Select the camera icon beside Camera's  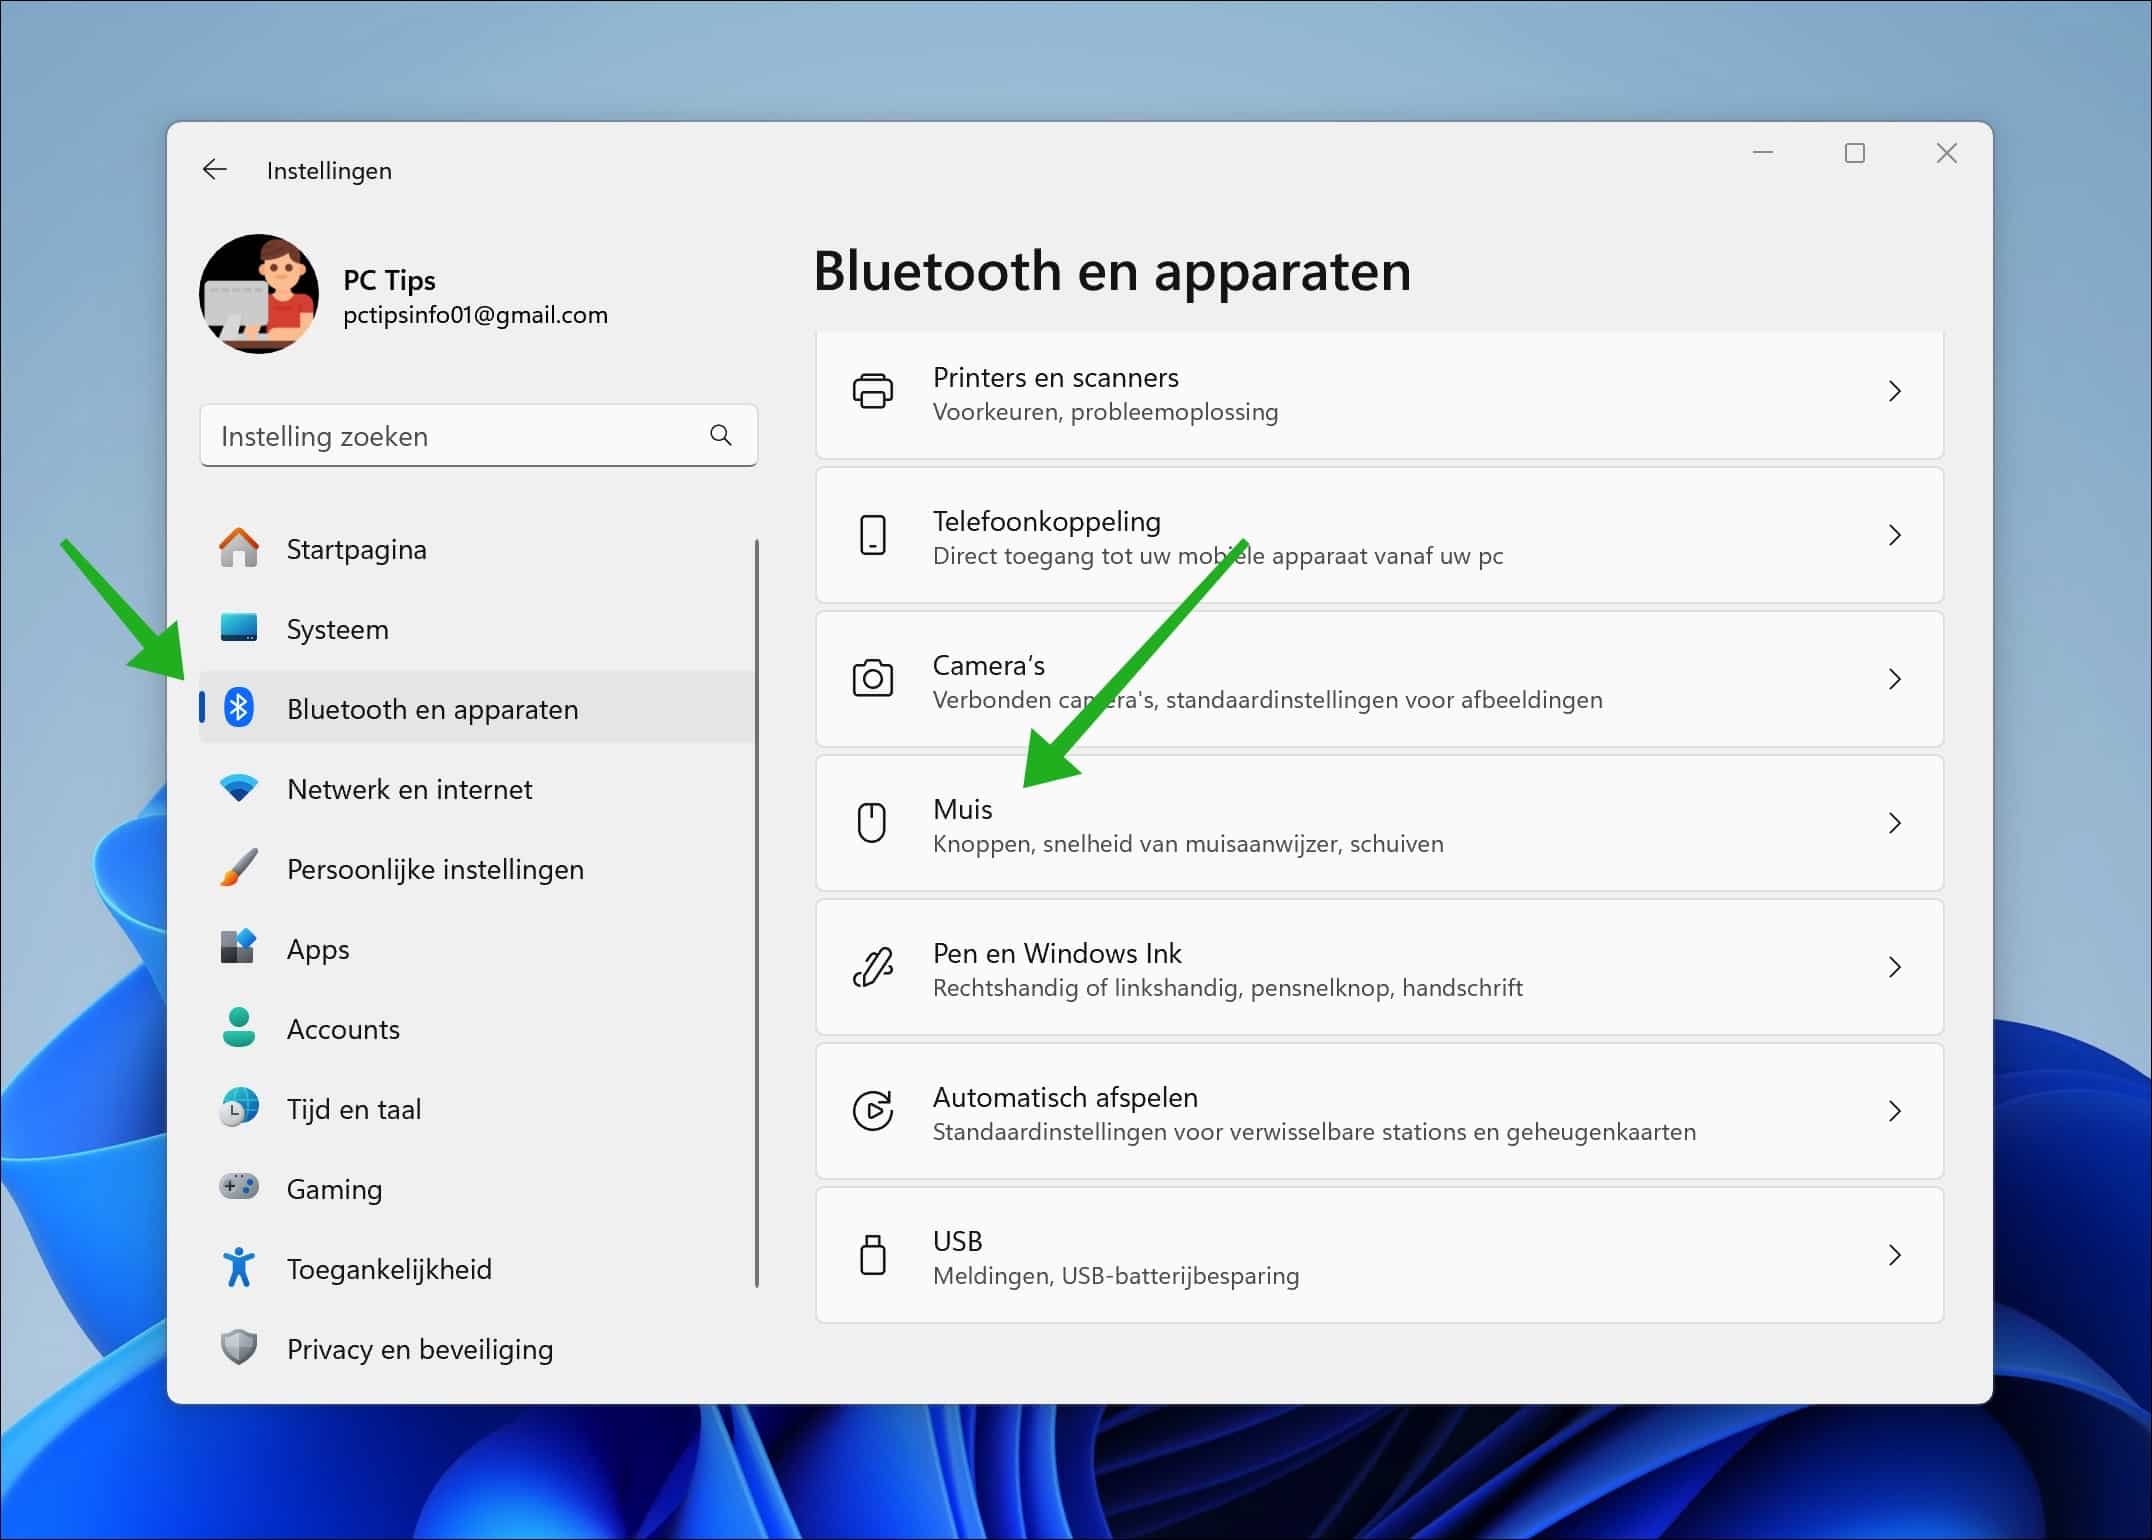coord(874,679)
